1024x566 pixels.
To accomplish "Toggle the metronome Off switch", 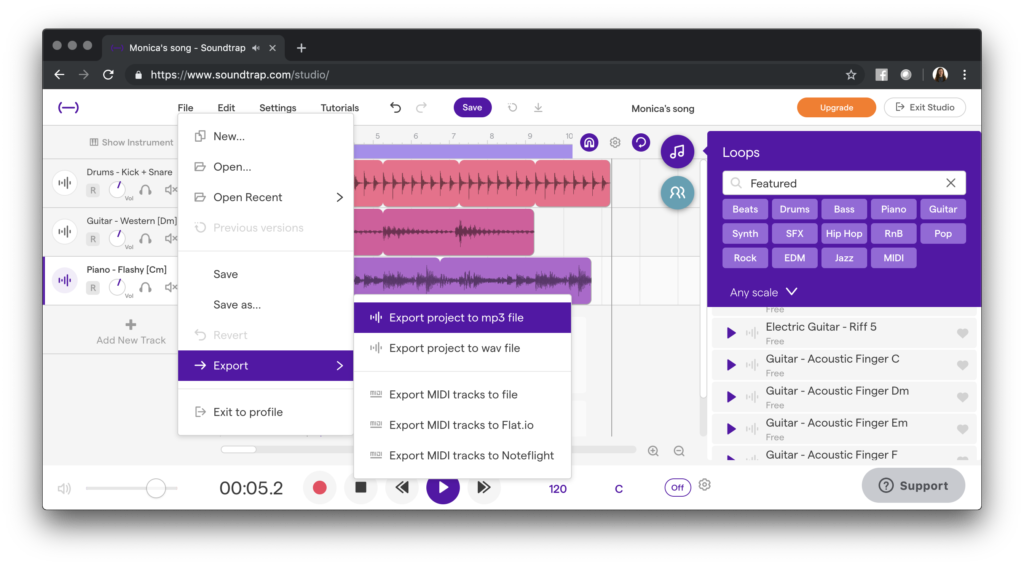I will coord(678,488).
